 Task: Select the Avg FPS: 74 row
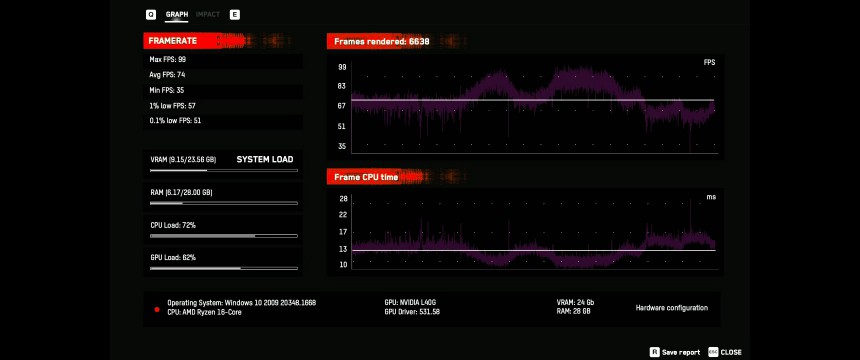[x=223, y=75]
